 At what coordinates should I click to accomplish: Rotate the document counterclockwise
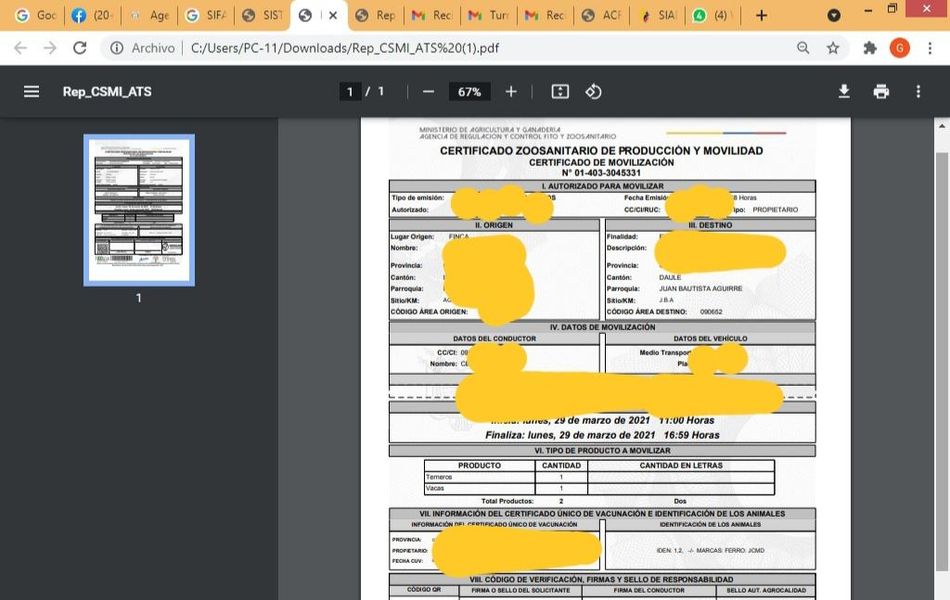pyautogui.click(x=593, y=91)
